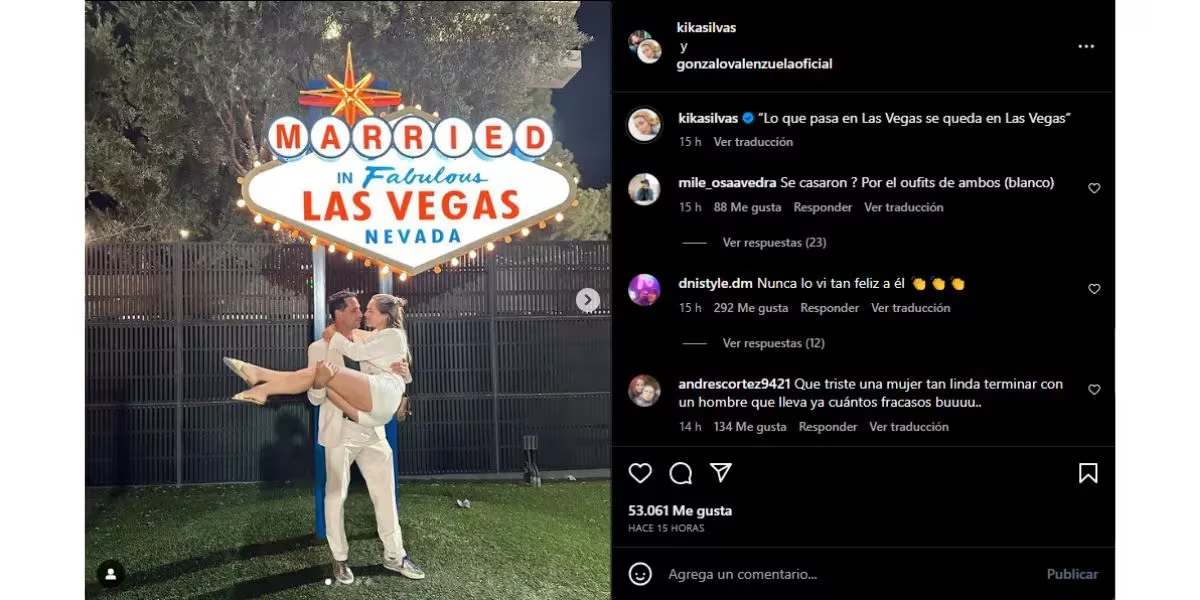
Task: Open the three-dot more options menu
Action: (1086, 46)
